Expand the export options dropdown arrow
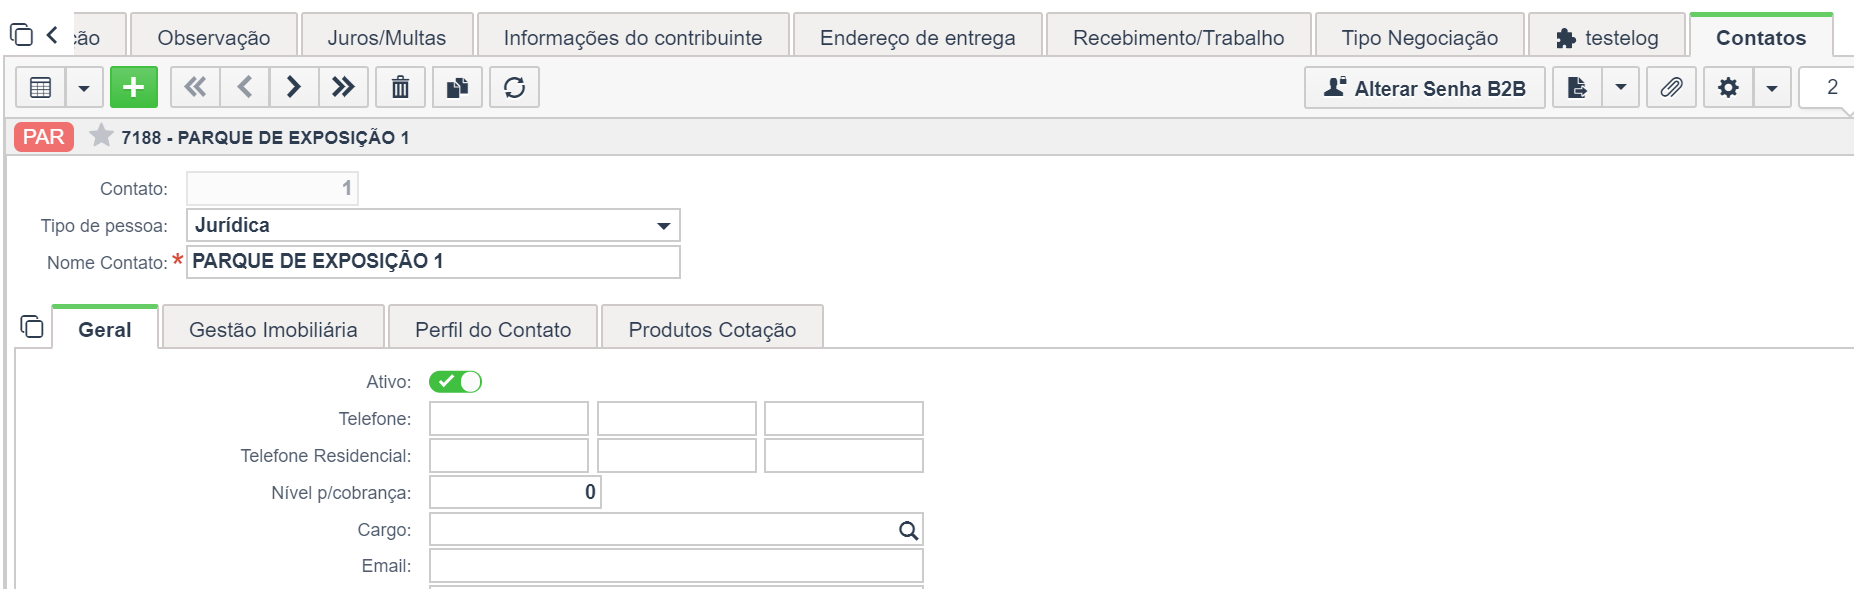 [1620, 88]
